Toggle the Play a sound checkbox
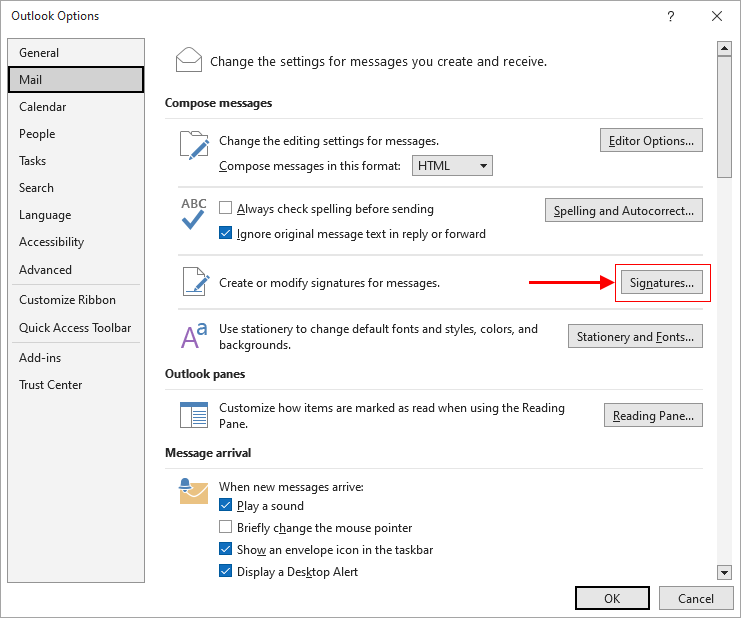The image size is (741, 618). (x=226, y=506)
